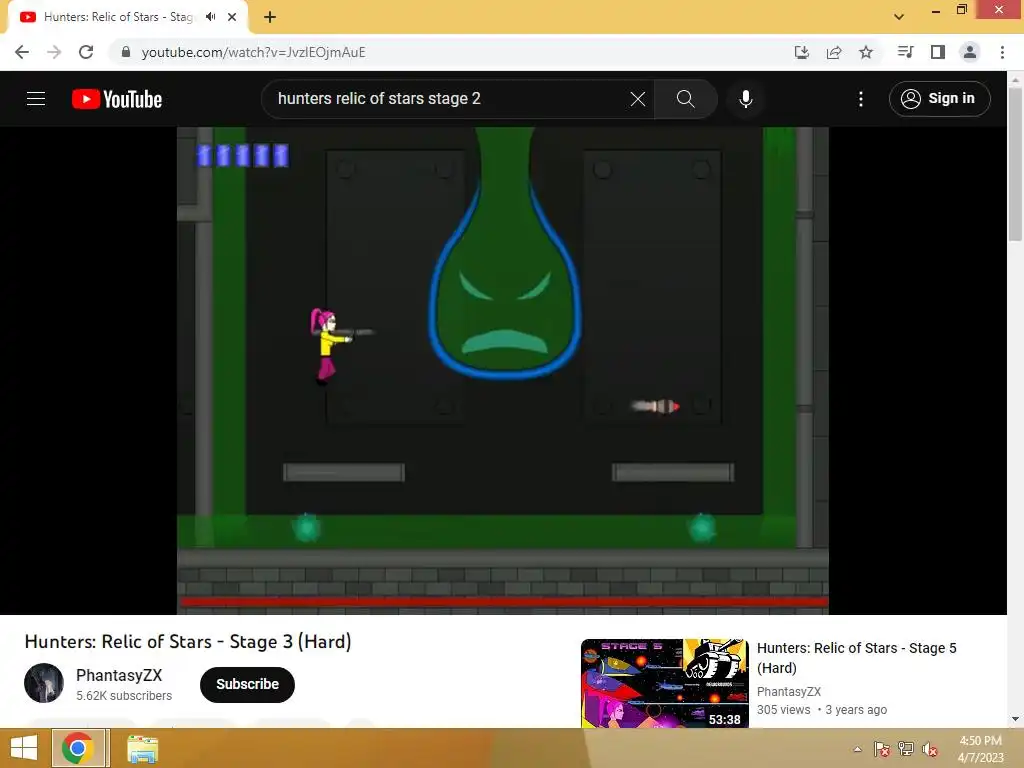Screen dimensions: 1024x768
Task: Clear the search query with the X
Action: (637, 99)
